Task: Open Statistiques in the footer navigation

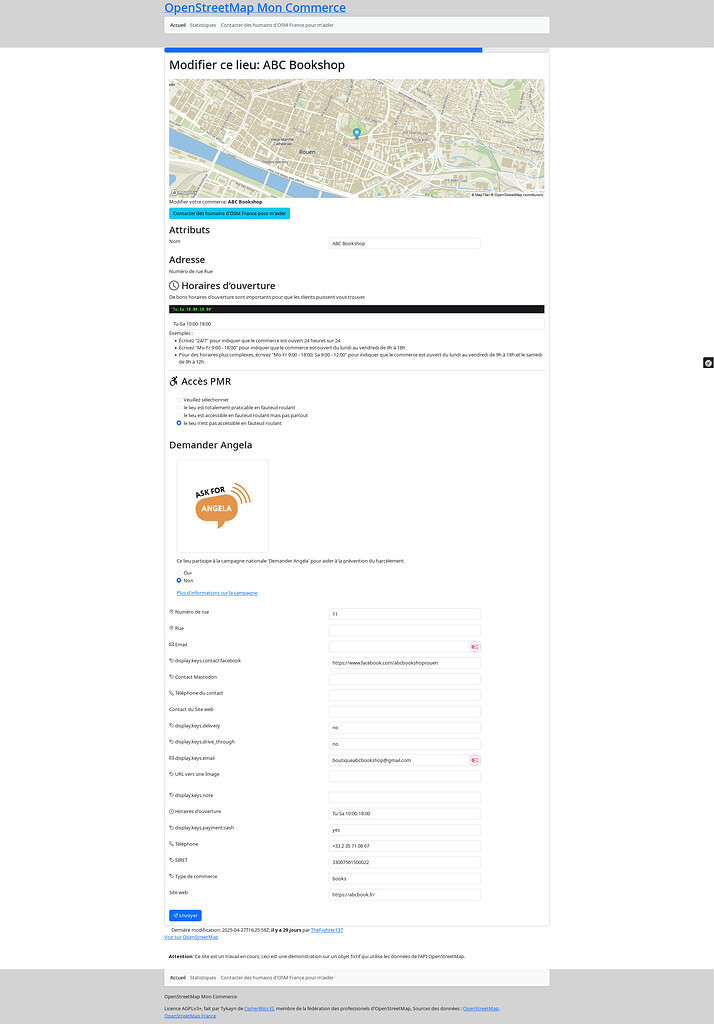Action: (x=203, y=978)
